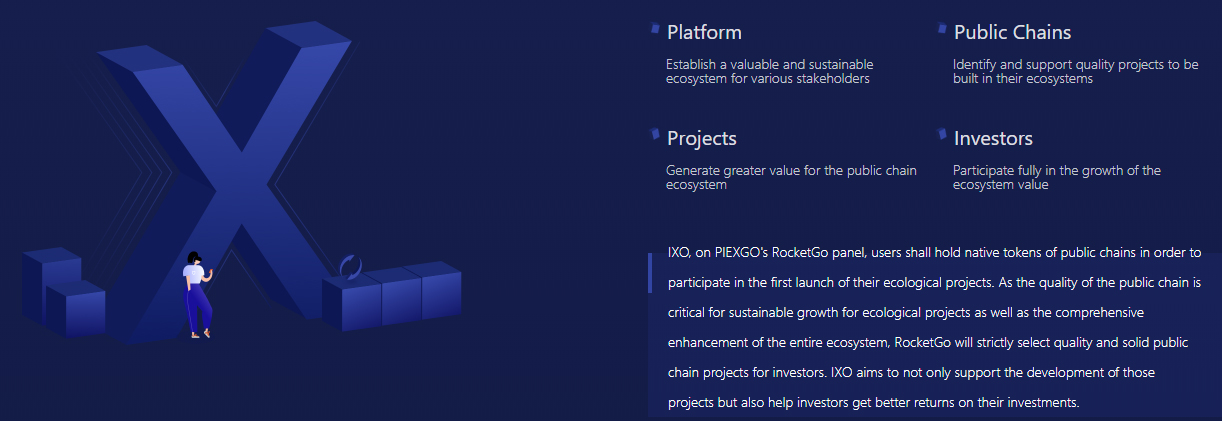Open the Investors heading
Viewport: 1222px width, 421px height.
tap(993, 138)
